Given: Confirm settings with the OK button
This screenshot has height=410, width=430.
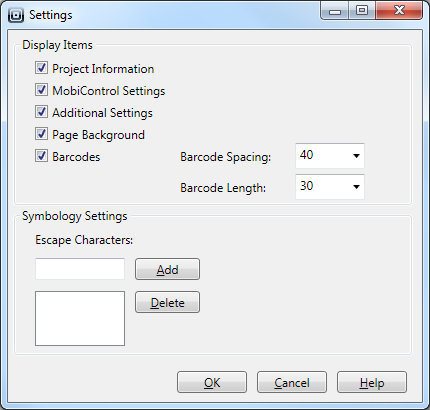Looking at the screenshot, I should click(x=212, y=382).
